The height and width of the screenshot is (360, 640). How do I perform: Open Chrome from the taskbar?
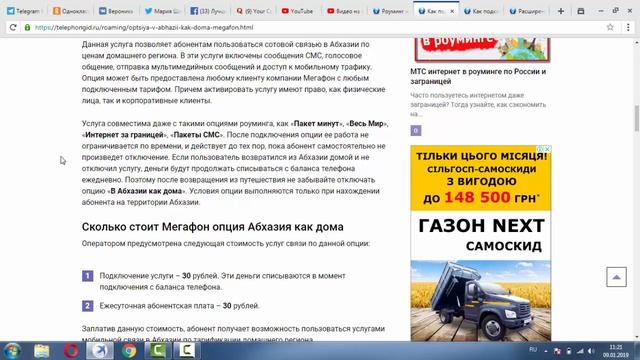[x=129, y=351]
